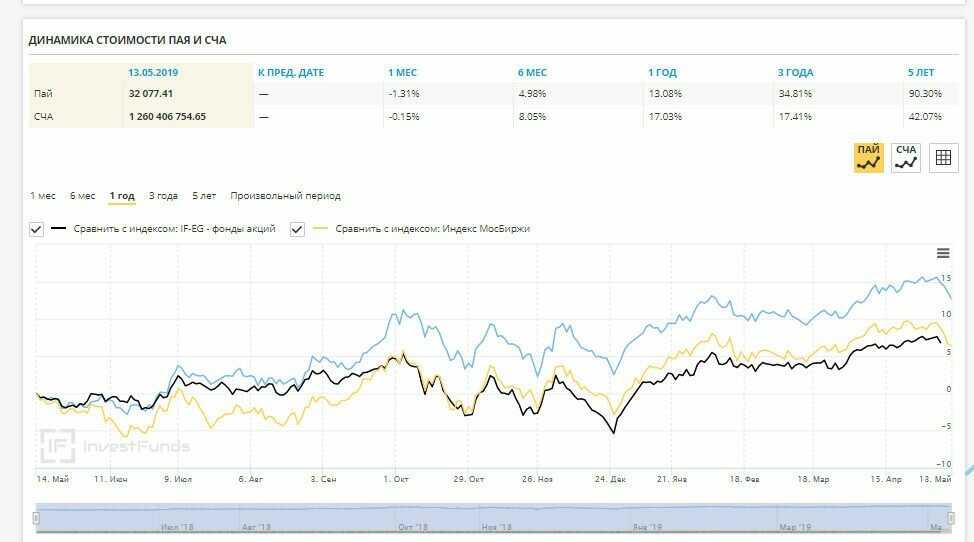The image size is (974, 542).
Task: Select the 6 мес period tab
Action: click(83, 196)
